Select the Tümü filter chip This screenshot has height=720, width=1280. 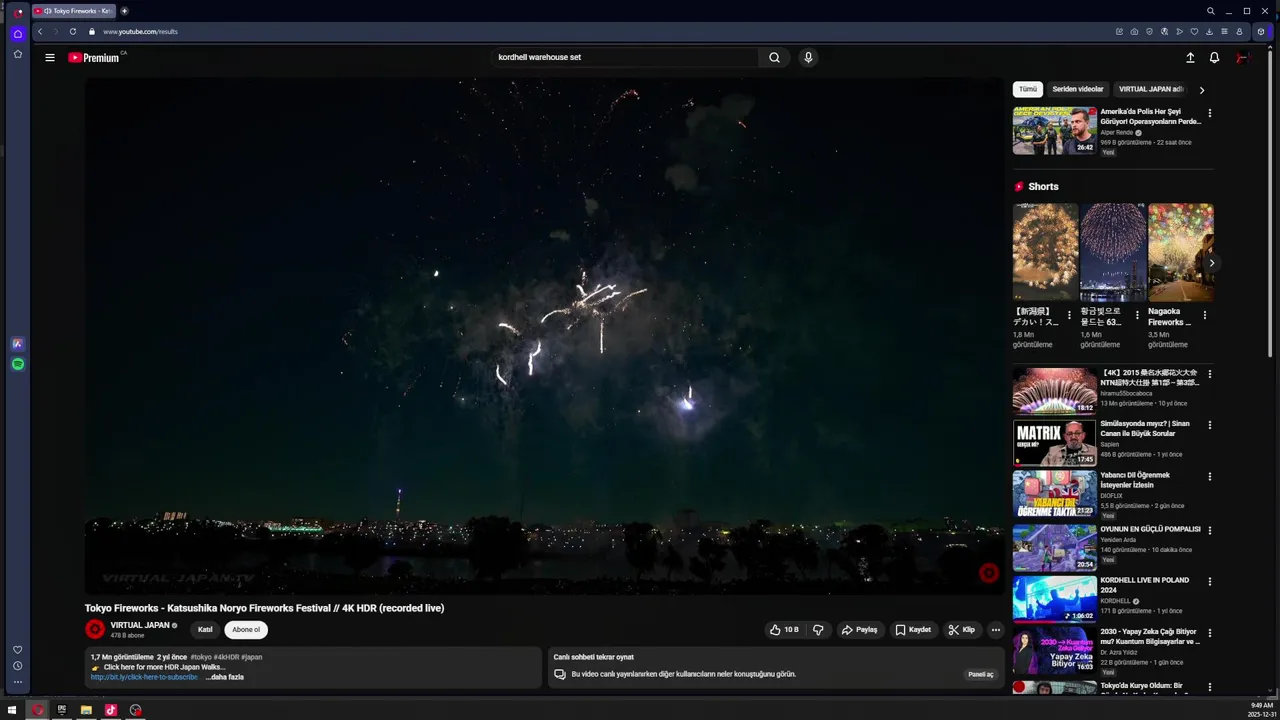(x=1028, y=89)
